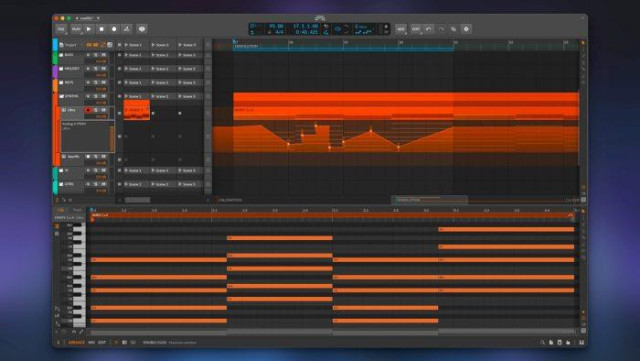This screenshot has height=361, width=640.
Task: Solo the BASS track
Action: (96, 55)
